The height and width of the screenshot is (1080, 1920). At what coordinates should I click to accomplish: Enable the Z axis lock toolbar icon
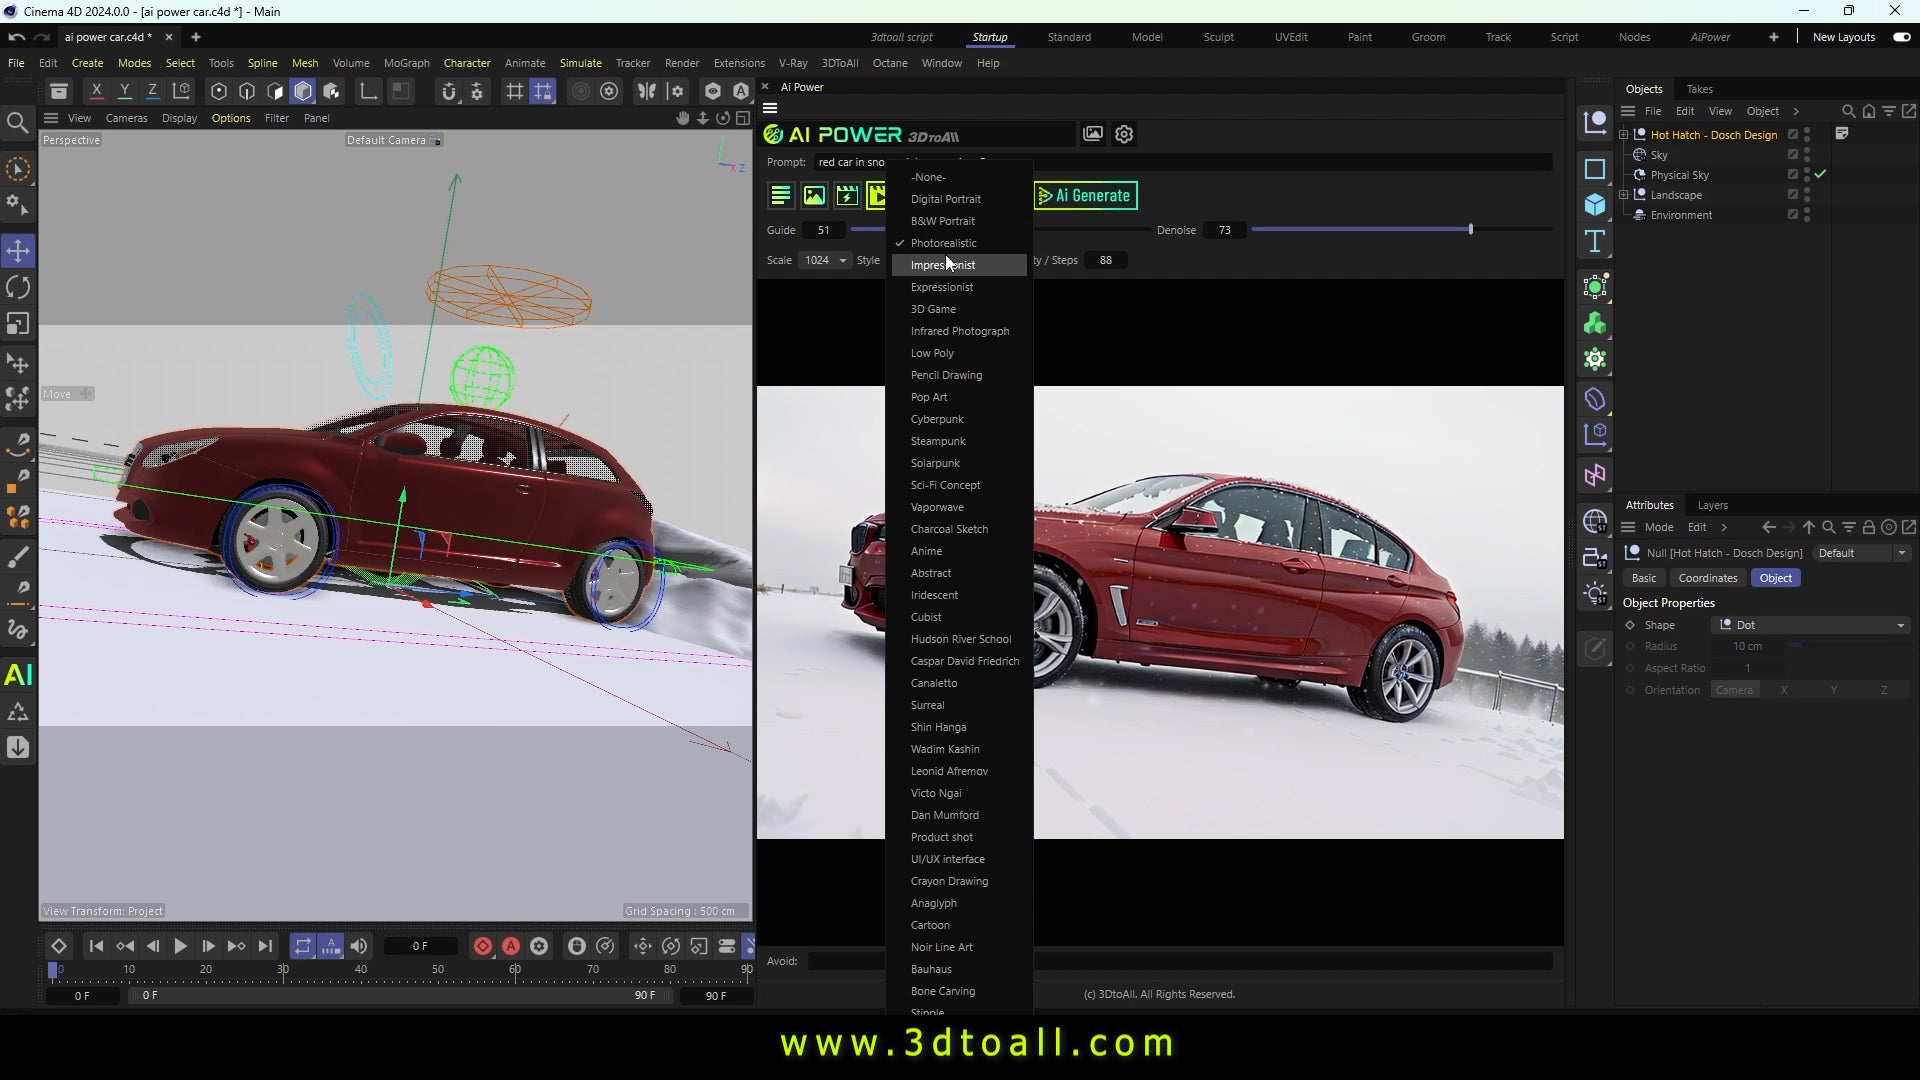[152, 91]
